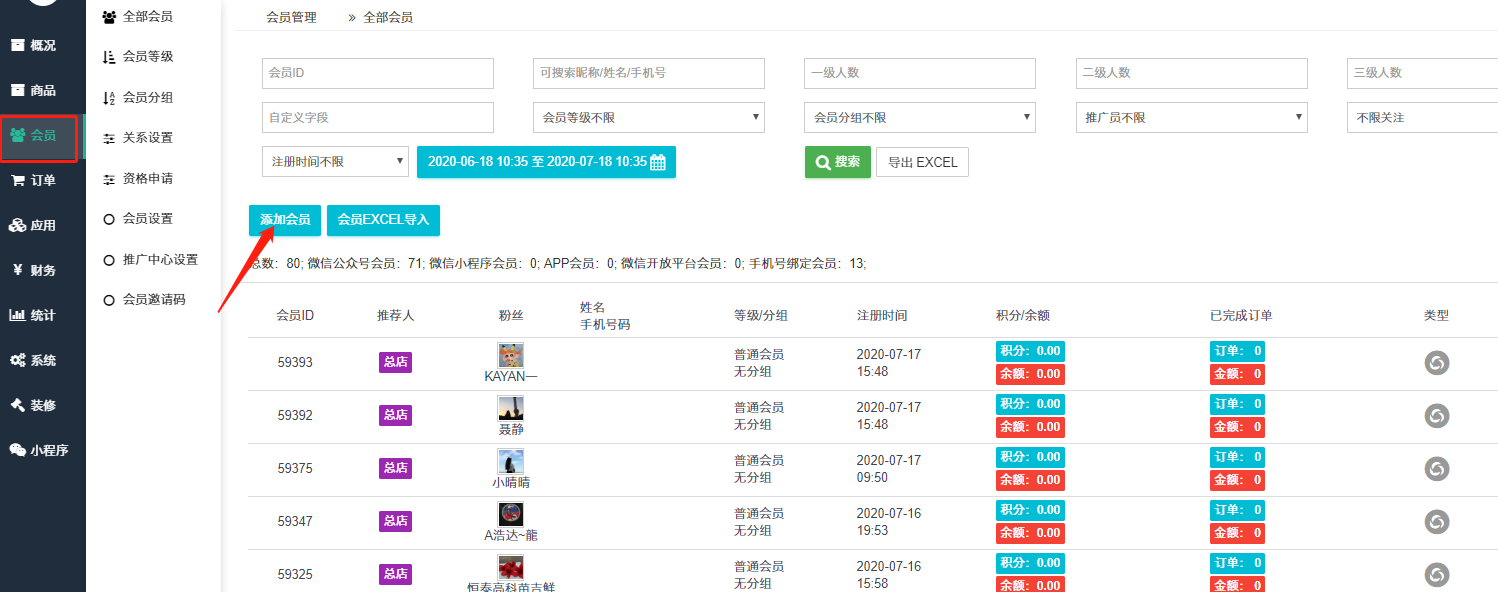Expand the 注册时间不限 dropdown
The height and width of the screenshot is (592, 1498).
tap(335, 162)
